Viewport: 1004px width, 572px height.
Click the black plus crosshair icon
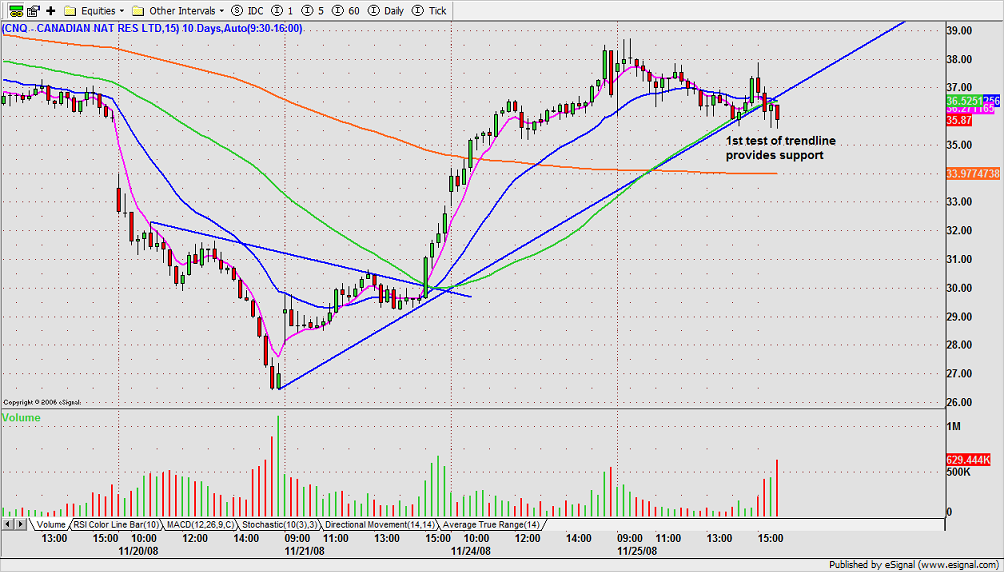(51, 10)
